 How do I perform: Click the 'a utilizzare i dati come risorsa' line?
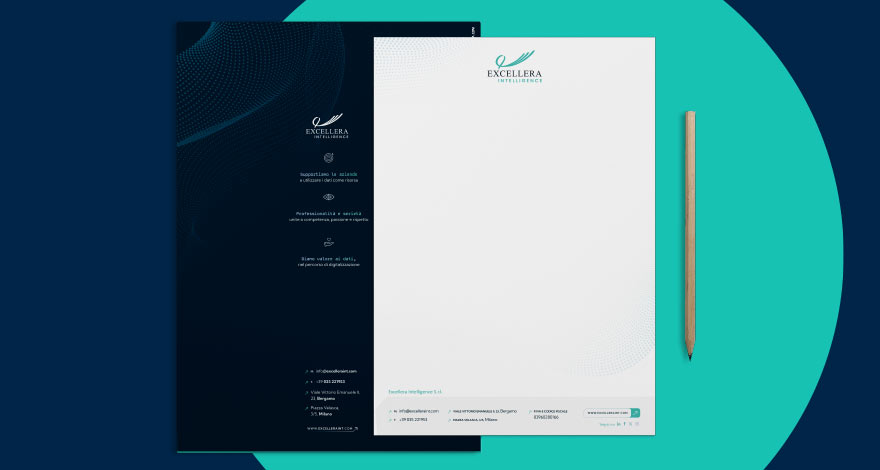point(328,180)
